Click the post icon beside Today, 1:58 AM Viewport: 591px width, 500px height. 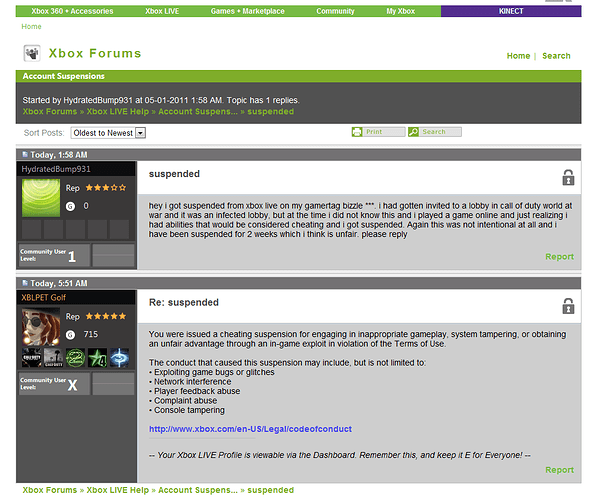pyautogui.click(x=25, y=154)
